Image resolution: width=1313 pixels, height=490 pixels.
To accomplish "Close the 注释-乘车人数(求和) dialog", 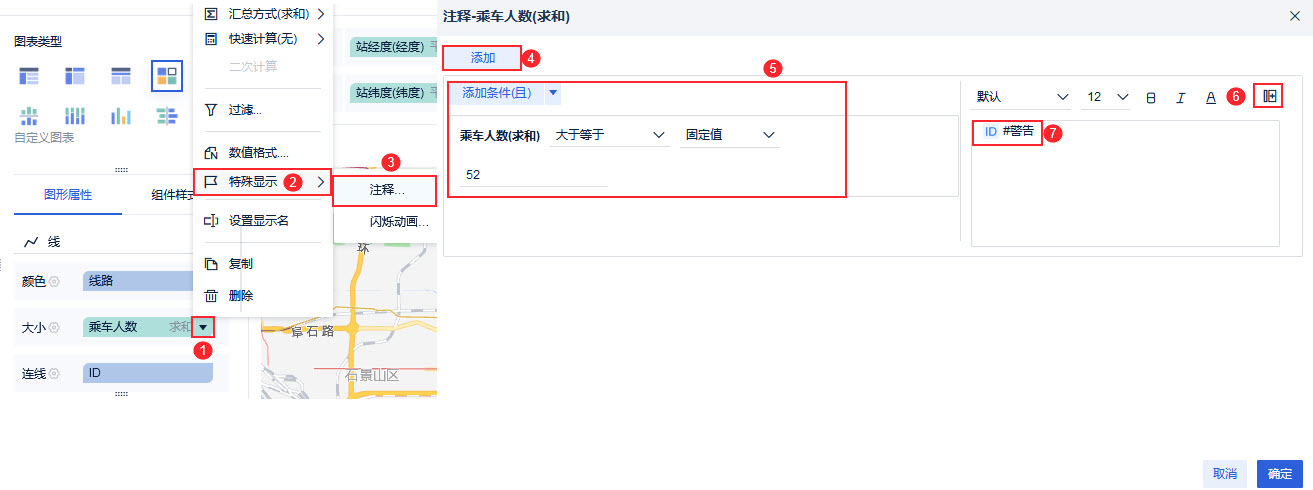I will tap(1295, 17).
